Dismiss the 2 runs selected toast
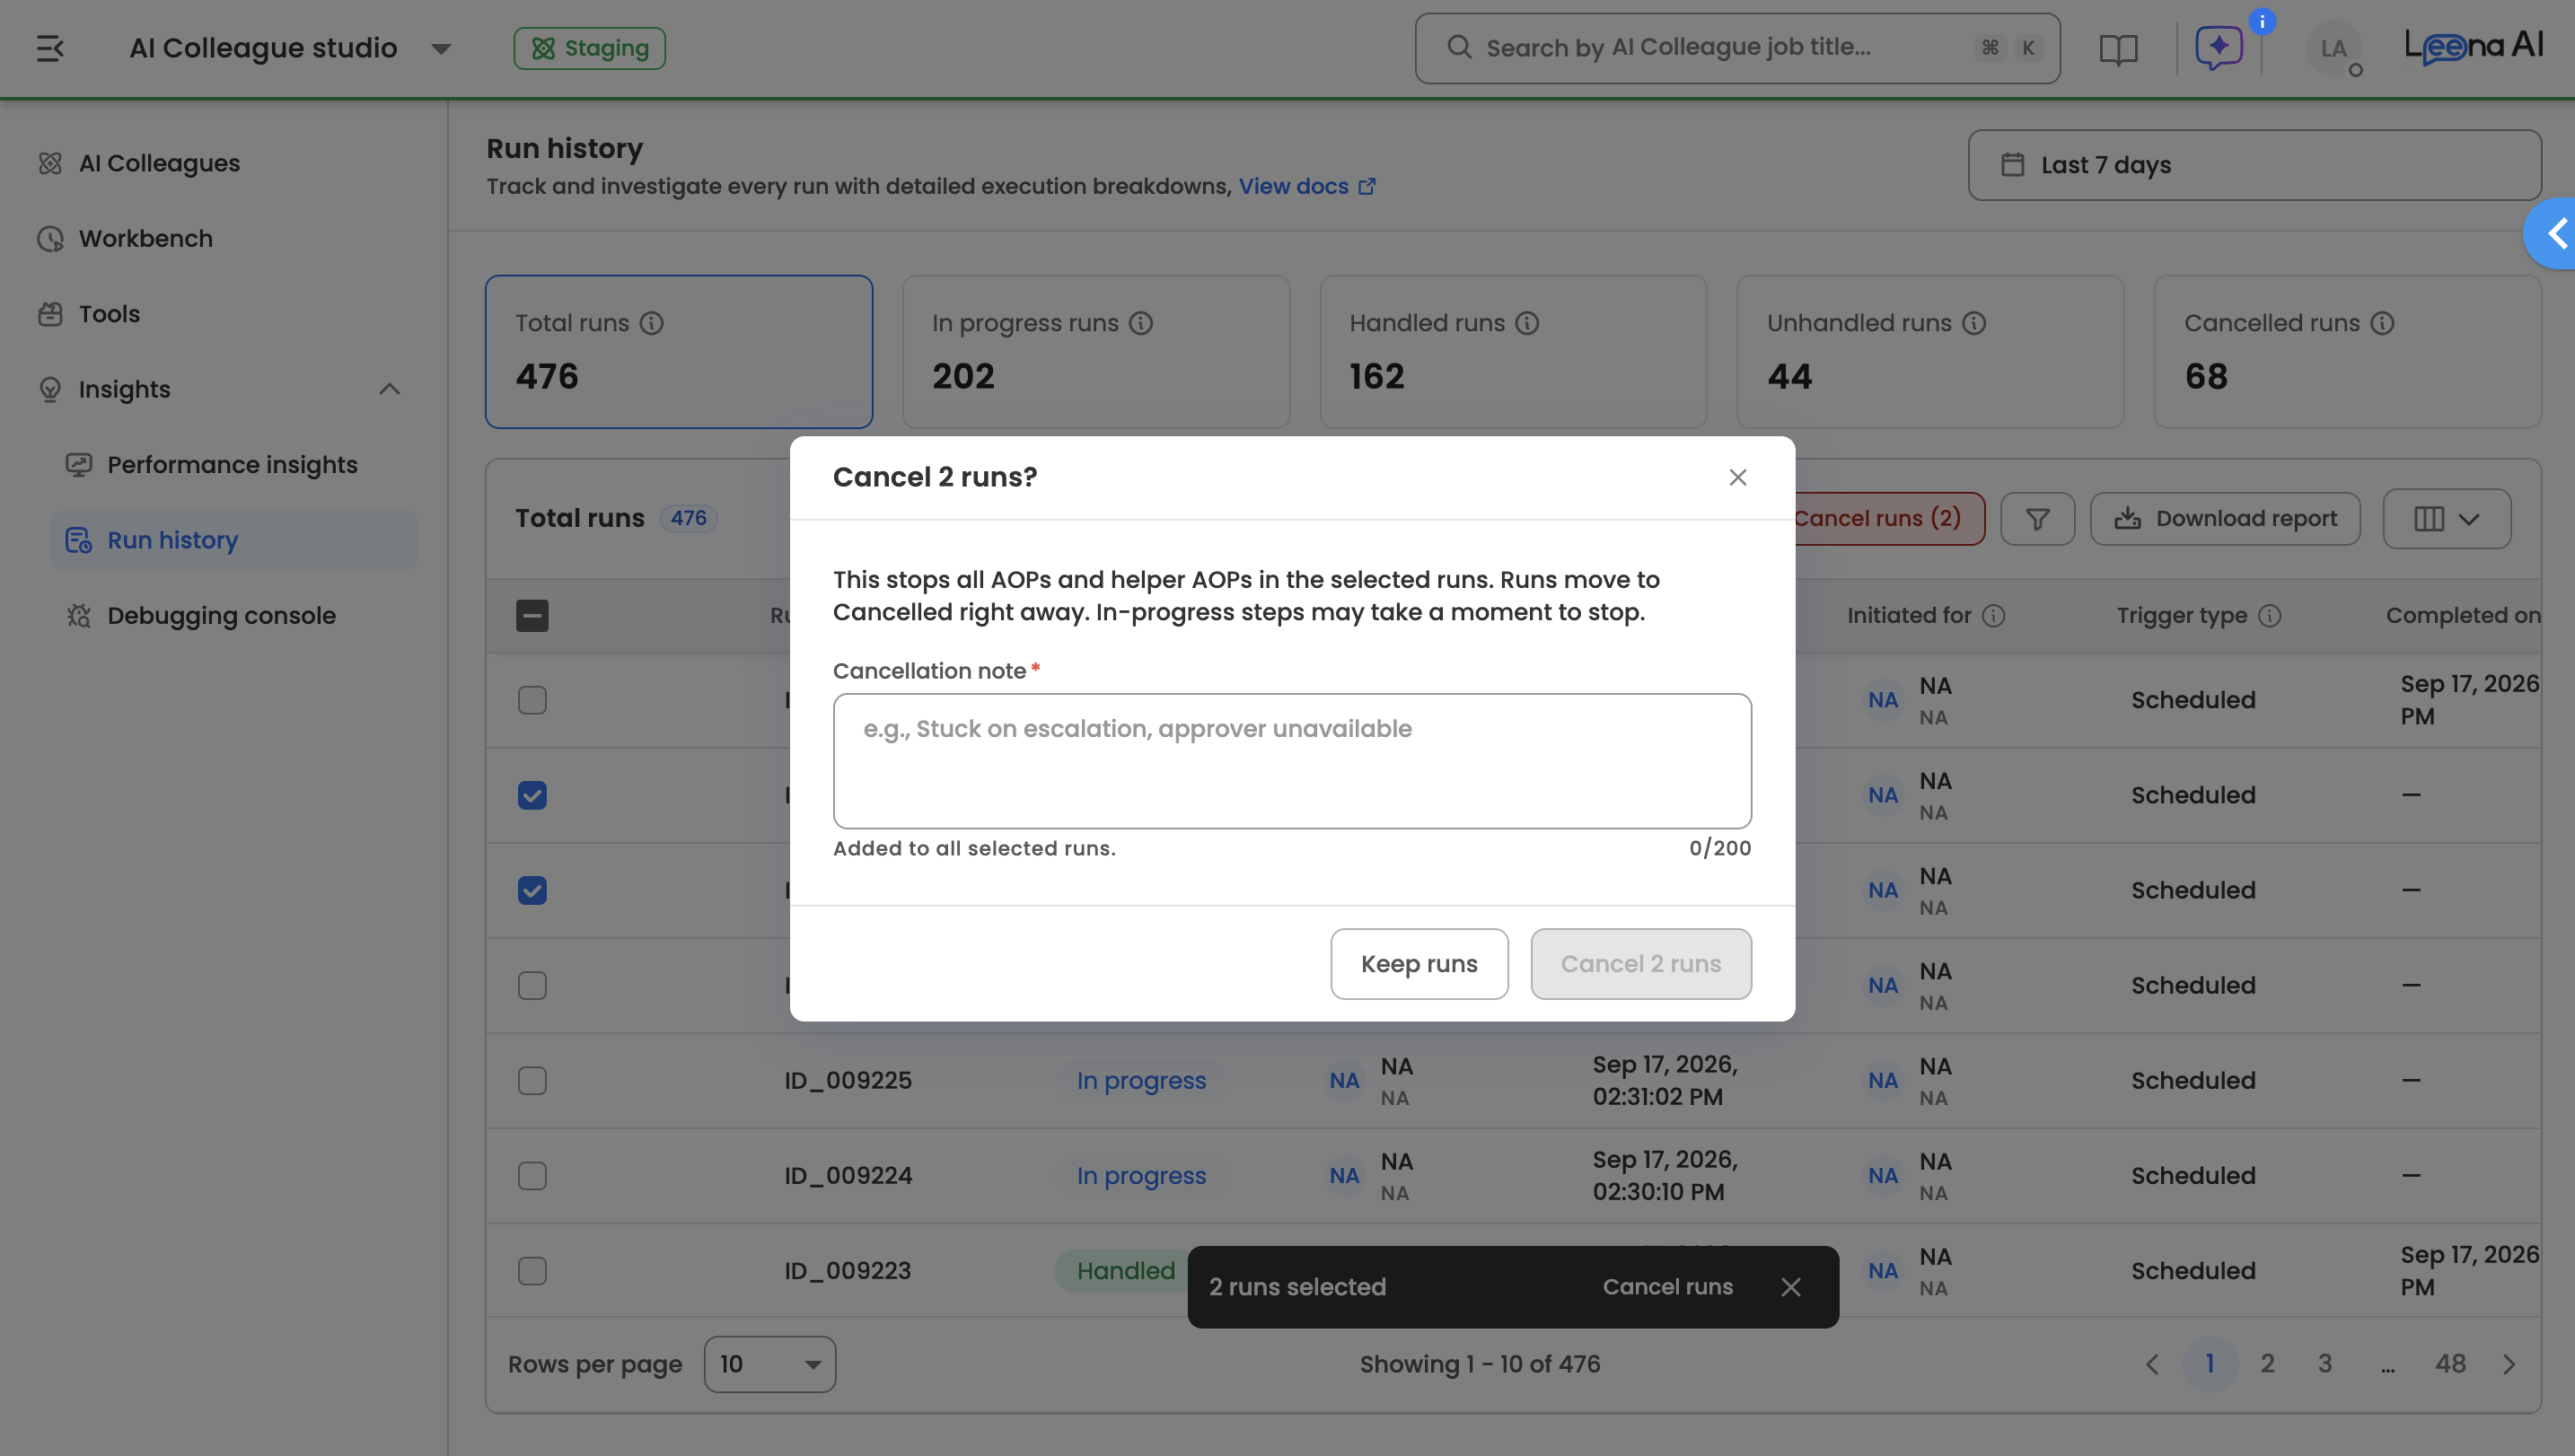 pyautogui.click(x=1791, y=1287)
